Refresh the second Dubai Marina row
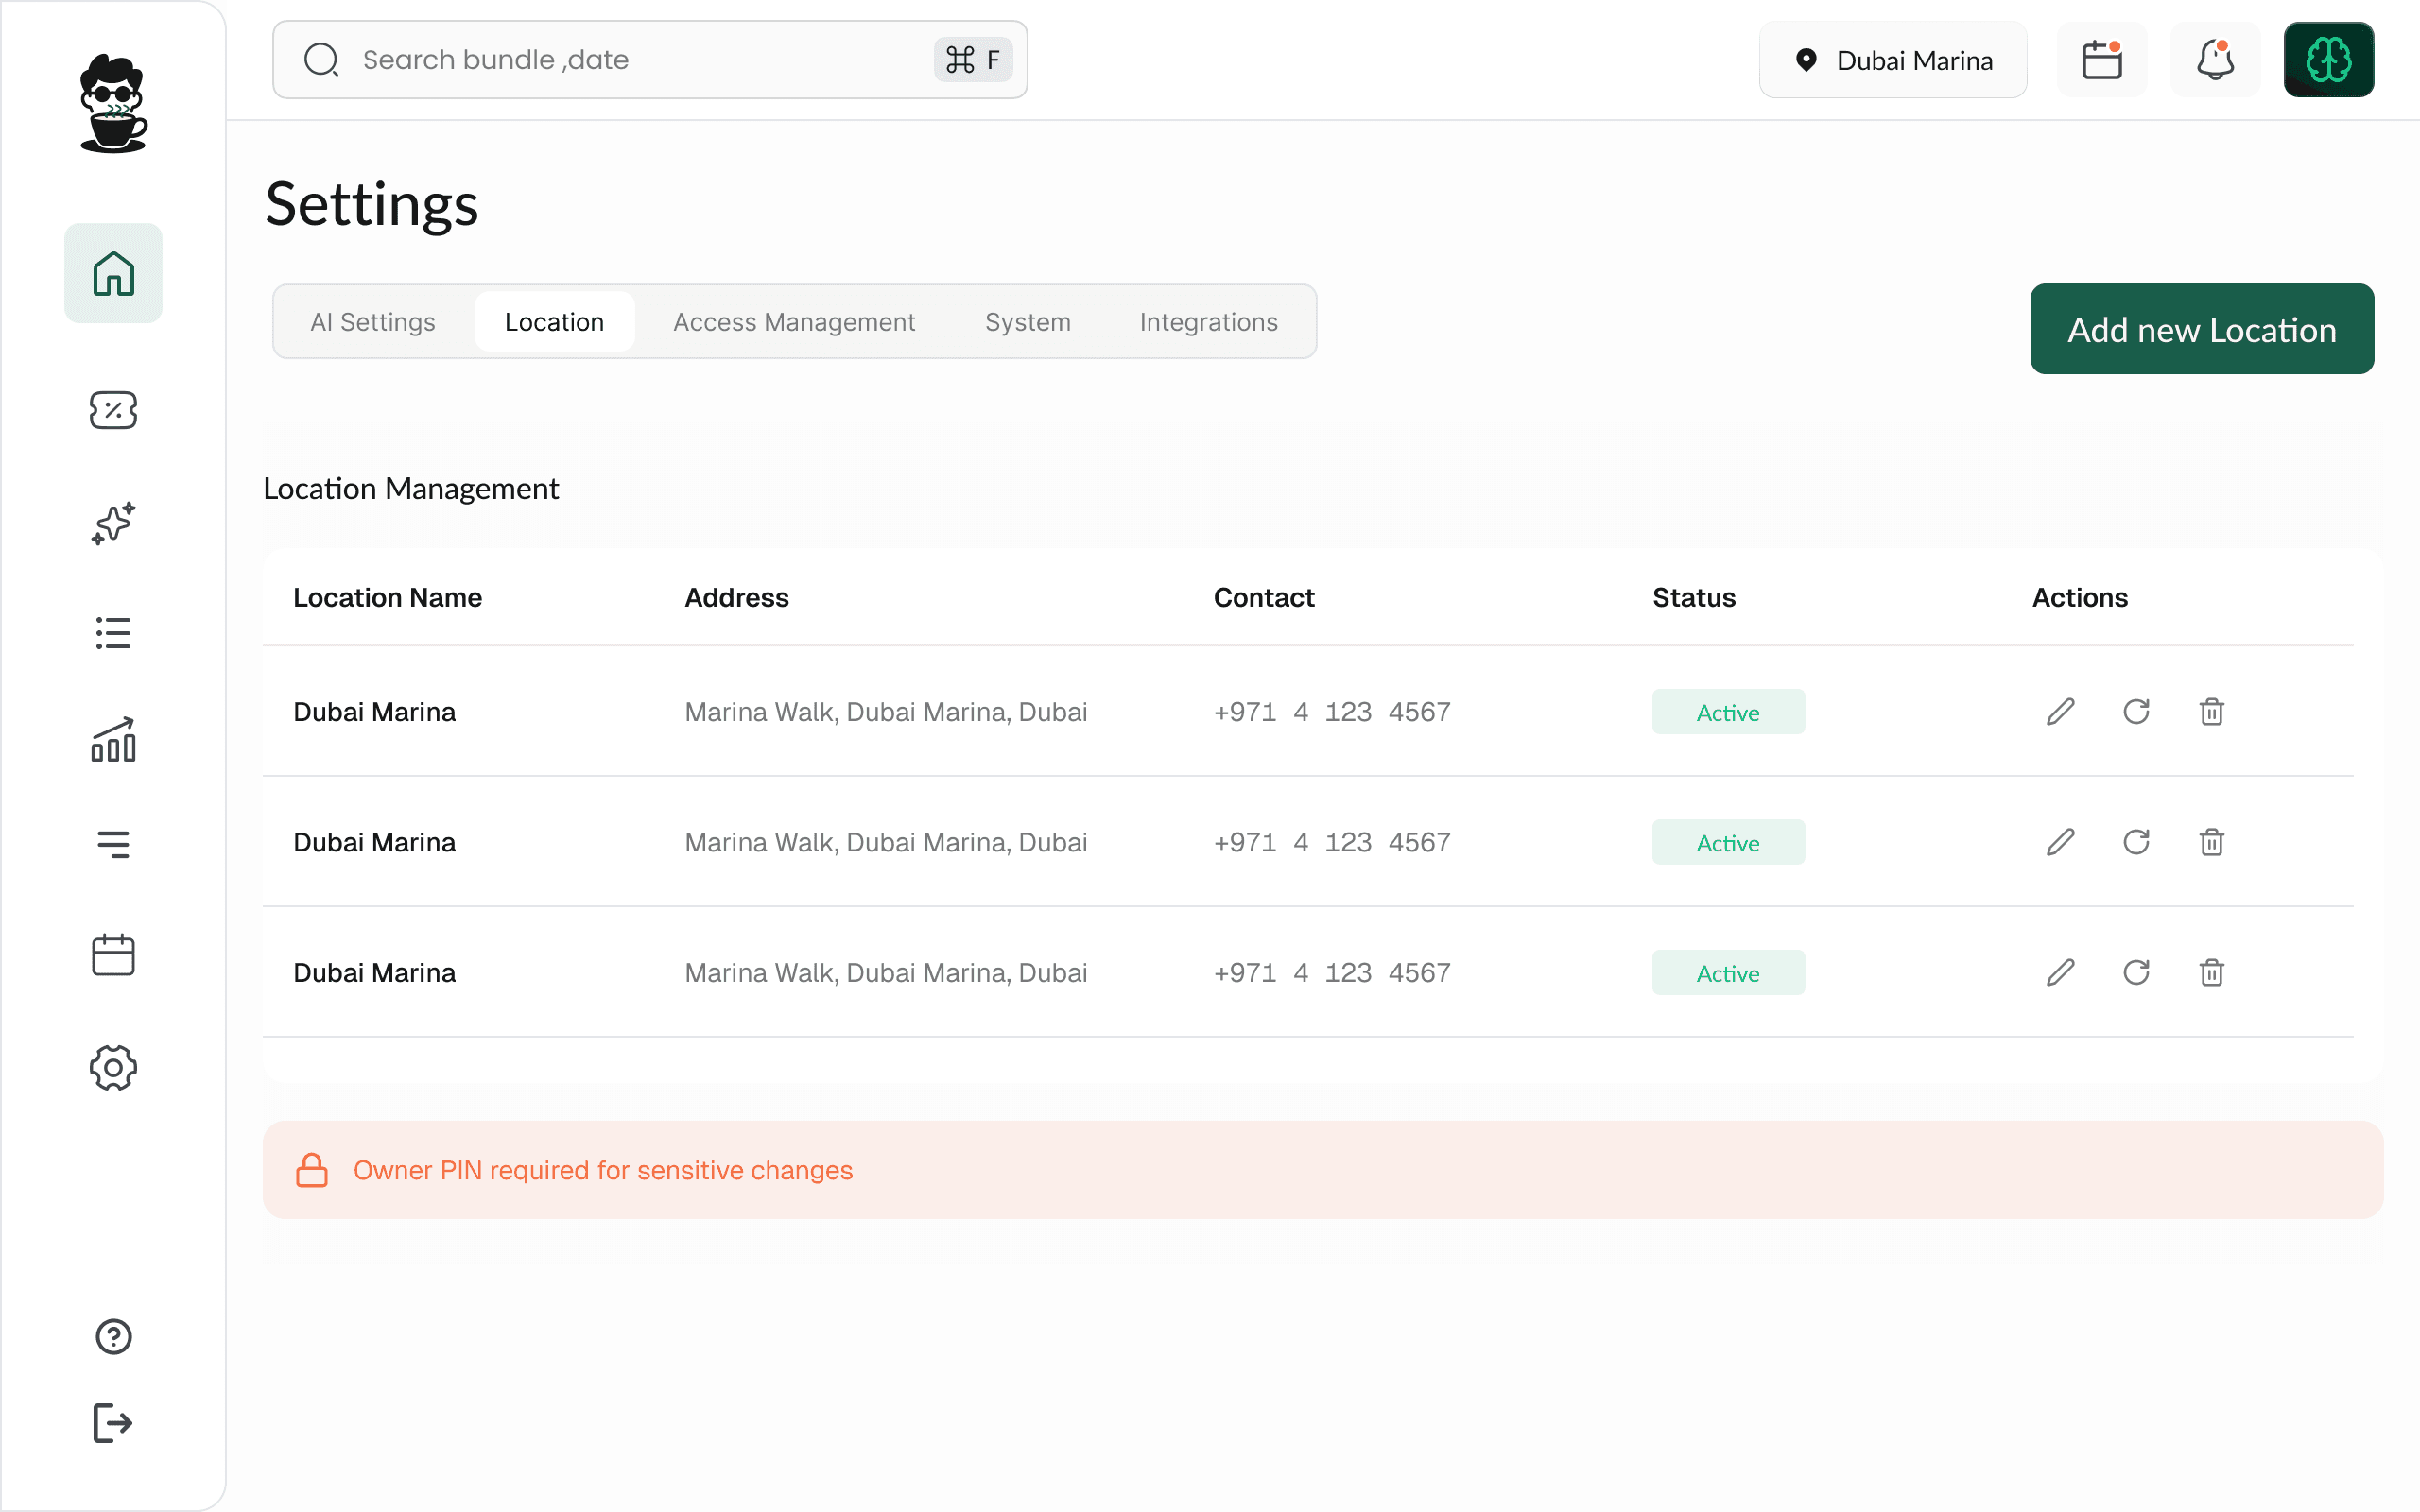Viewport: 2420px width, 1512px height. pos(2136,842)
